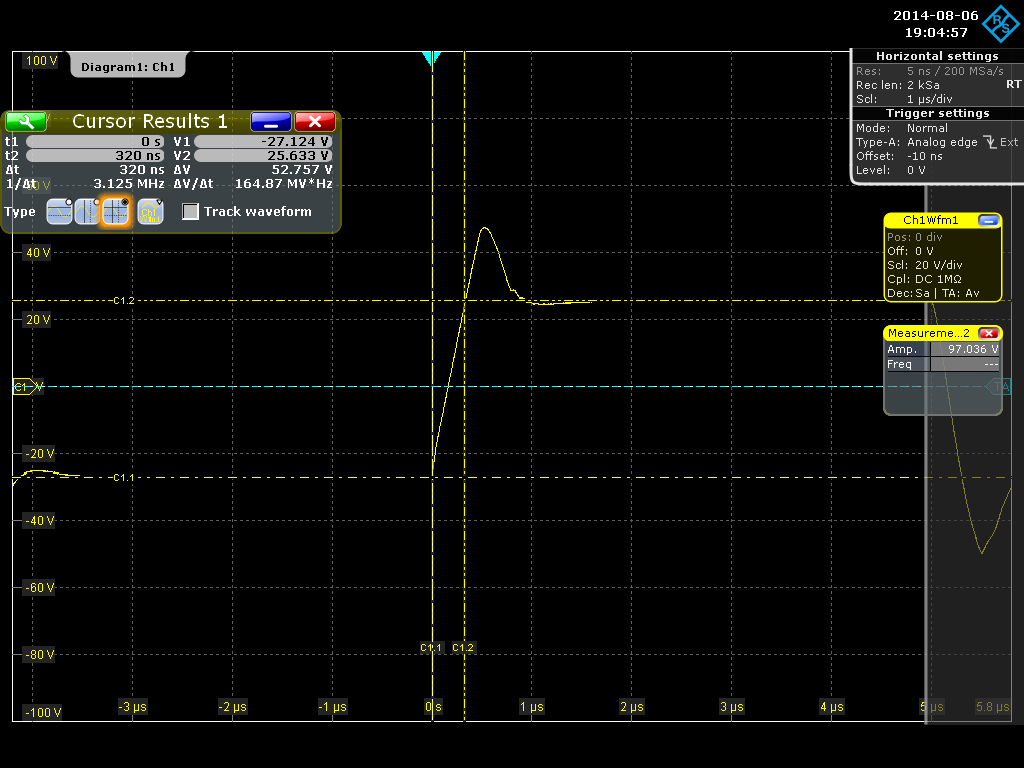1024x768 pixels.
Task: Switch to the Diagram1: Ch1 tab
Action: (128, 67)
